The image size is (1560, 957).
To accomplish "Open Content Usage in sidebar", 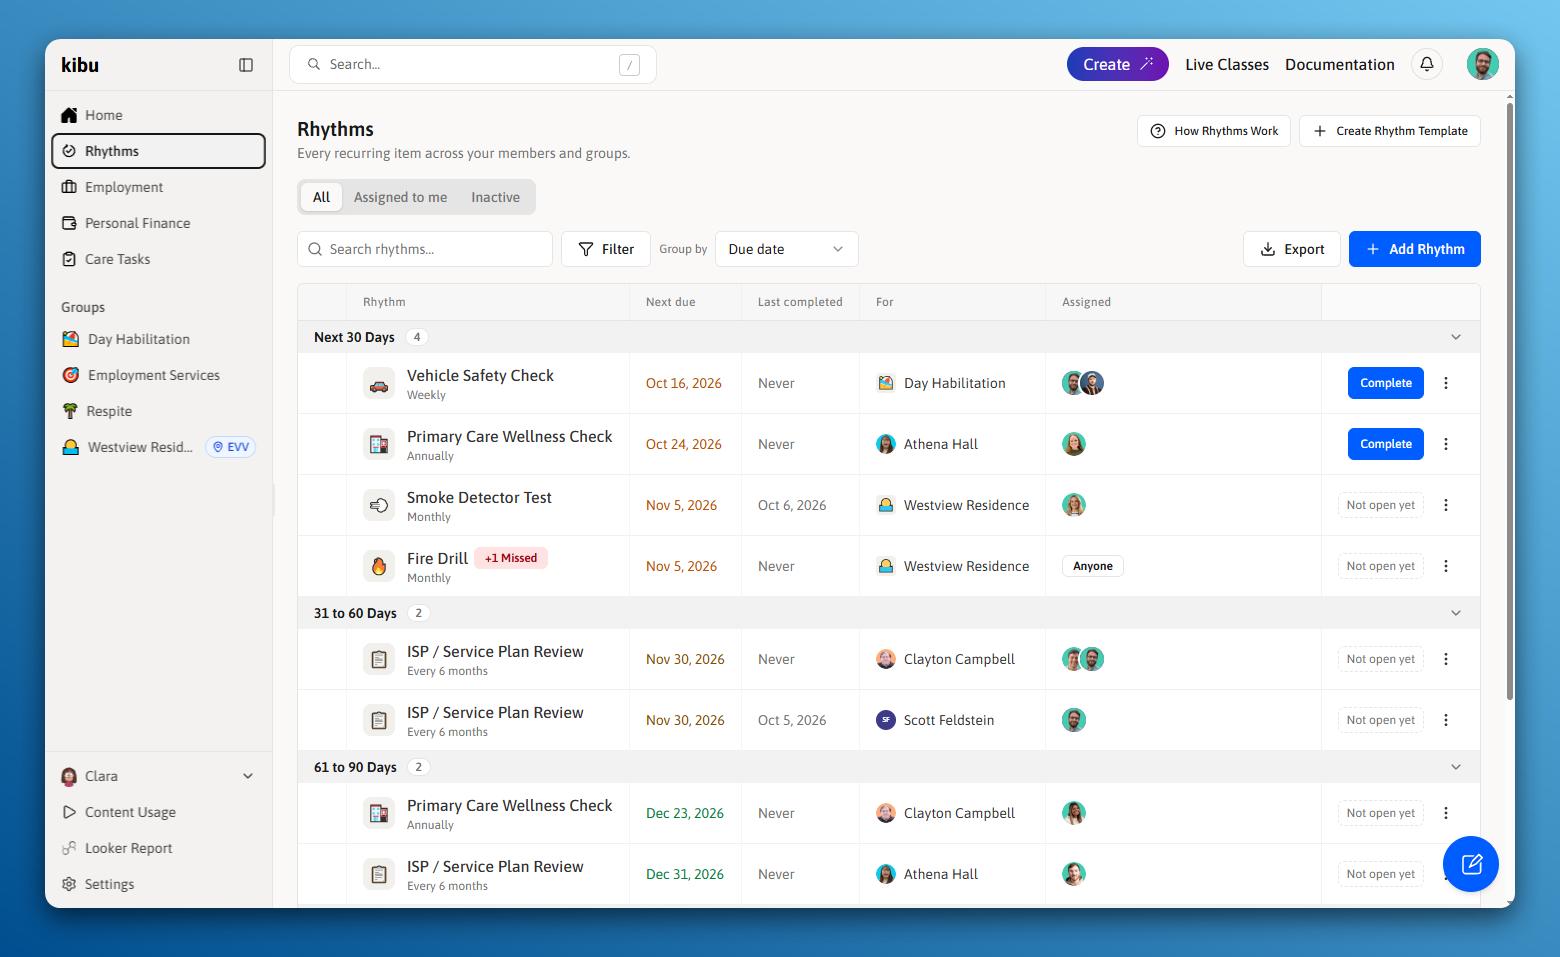I will pyautogui.click(x=158, y=812).
